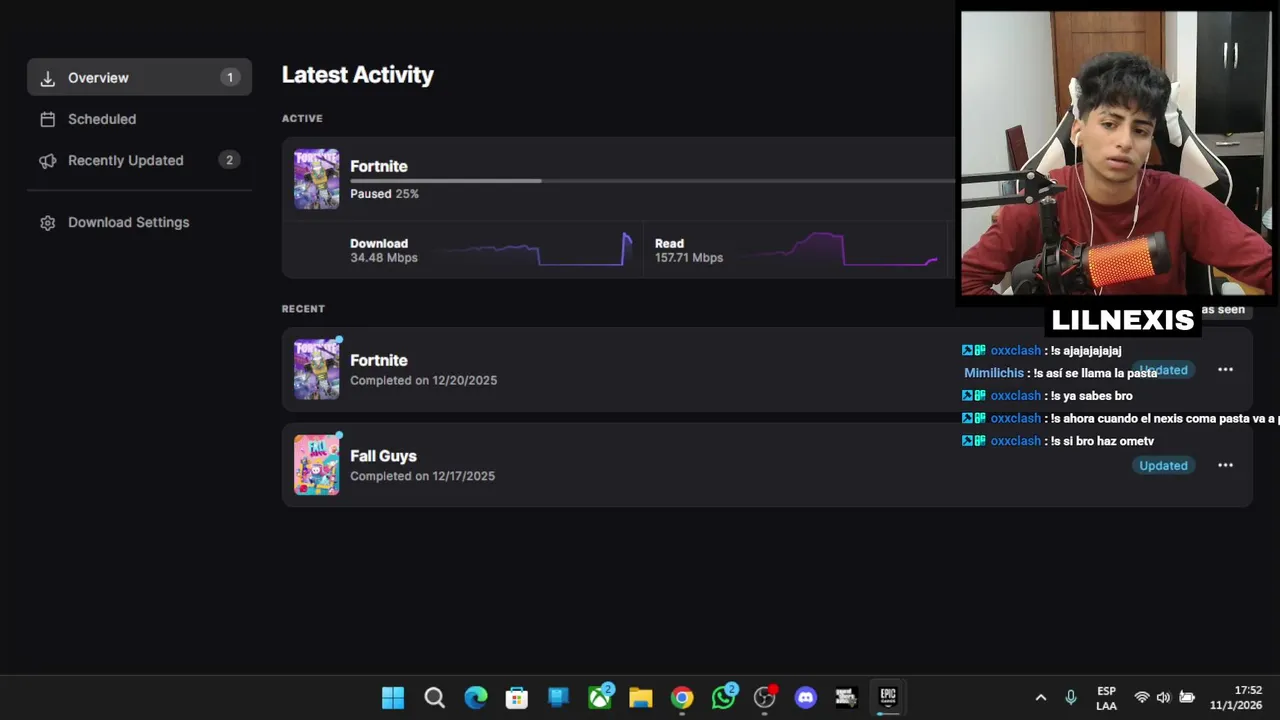The height and width of the screenshot is (720, 1280).
Task: Click "Completed on 12/17/2025" text
Action: coord(422,476)
